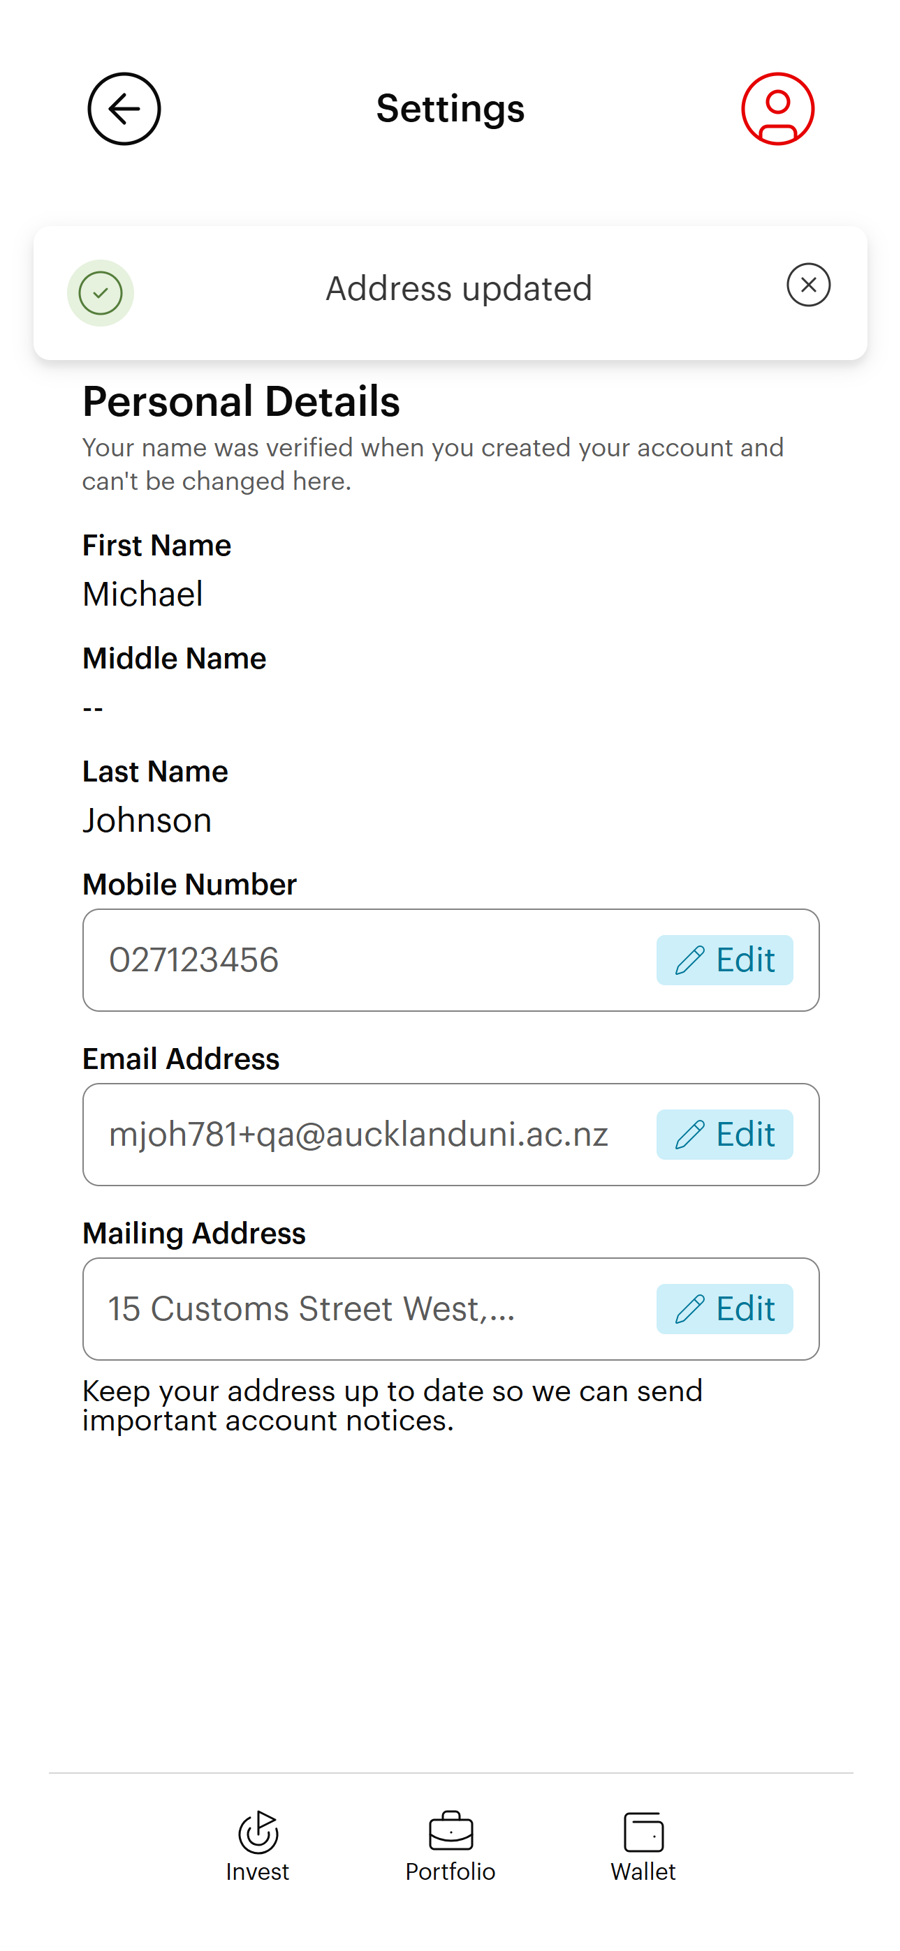Go back using the arrow icon
The image size is (900, 1951).
pos(124,109)
